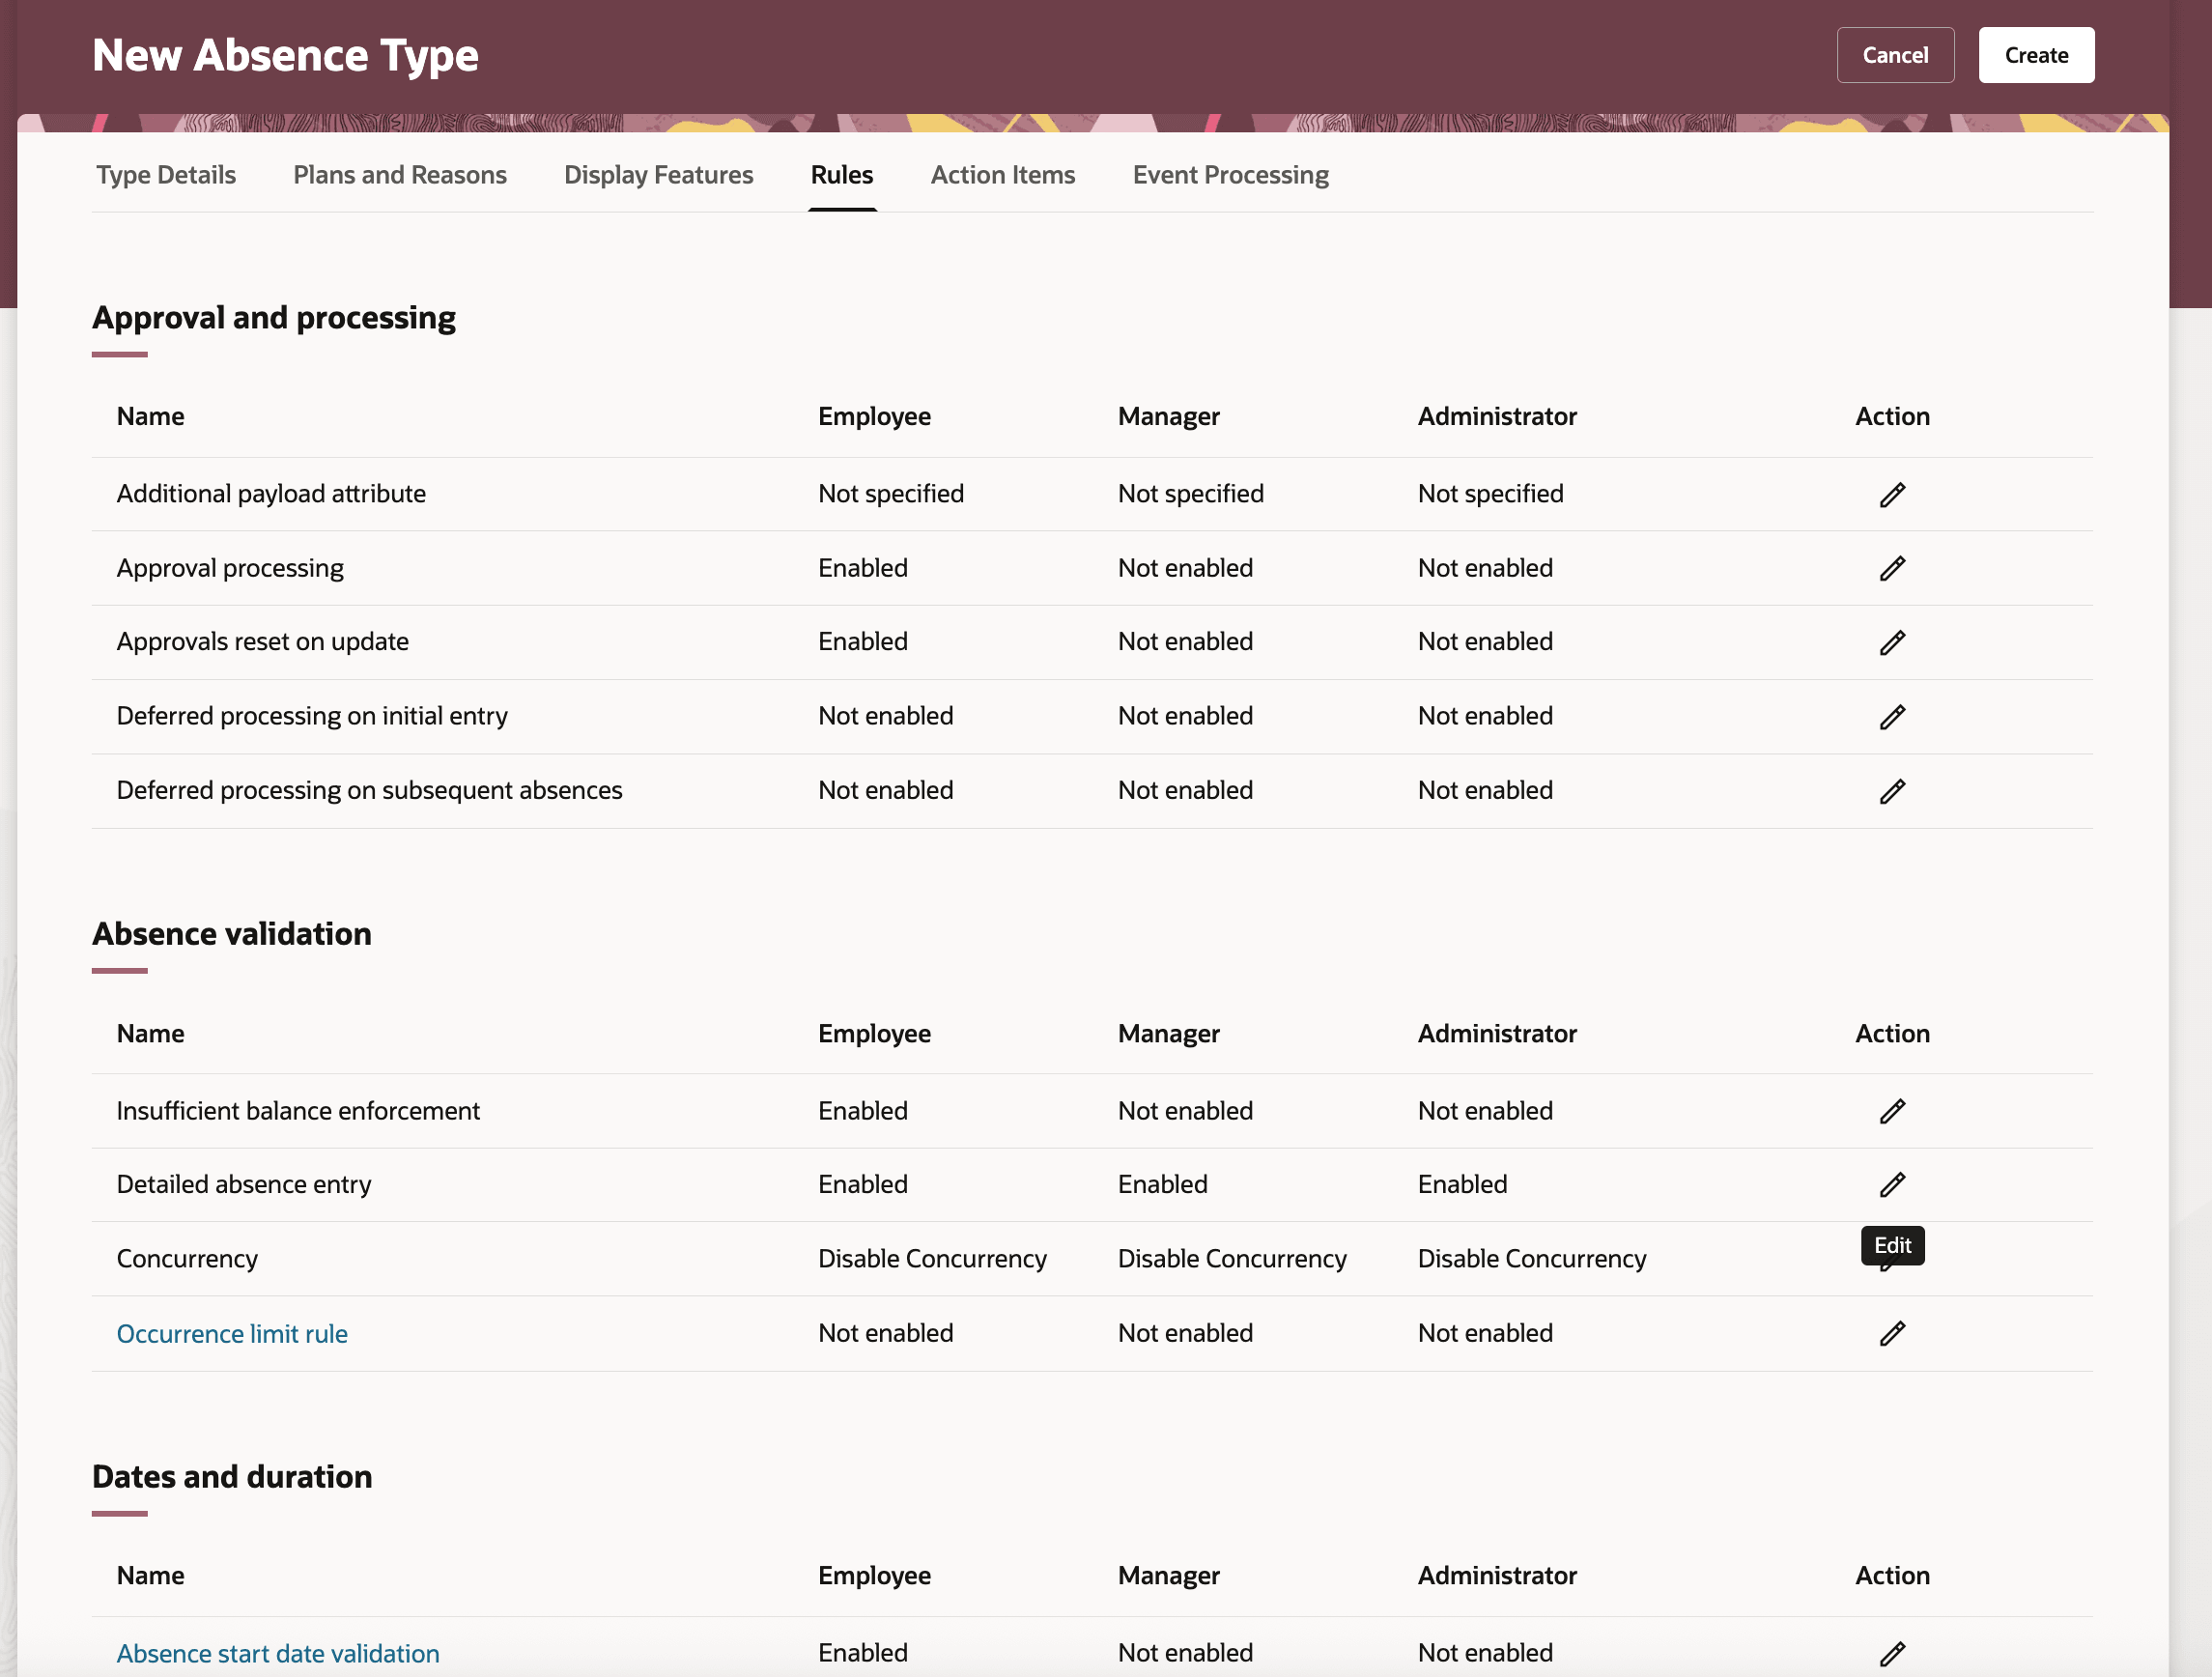The height and width of the screenshot is (1677, 2212).
Task: Click 'Detailed absence entry' name
Action: click(x=244, y=1184)
